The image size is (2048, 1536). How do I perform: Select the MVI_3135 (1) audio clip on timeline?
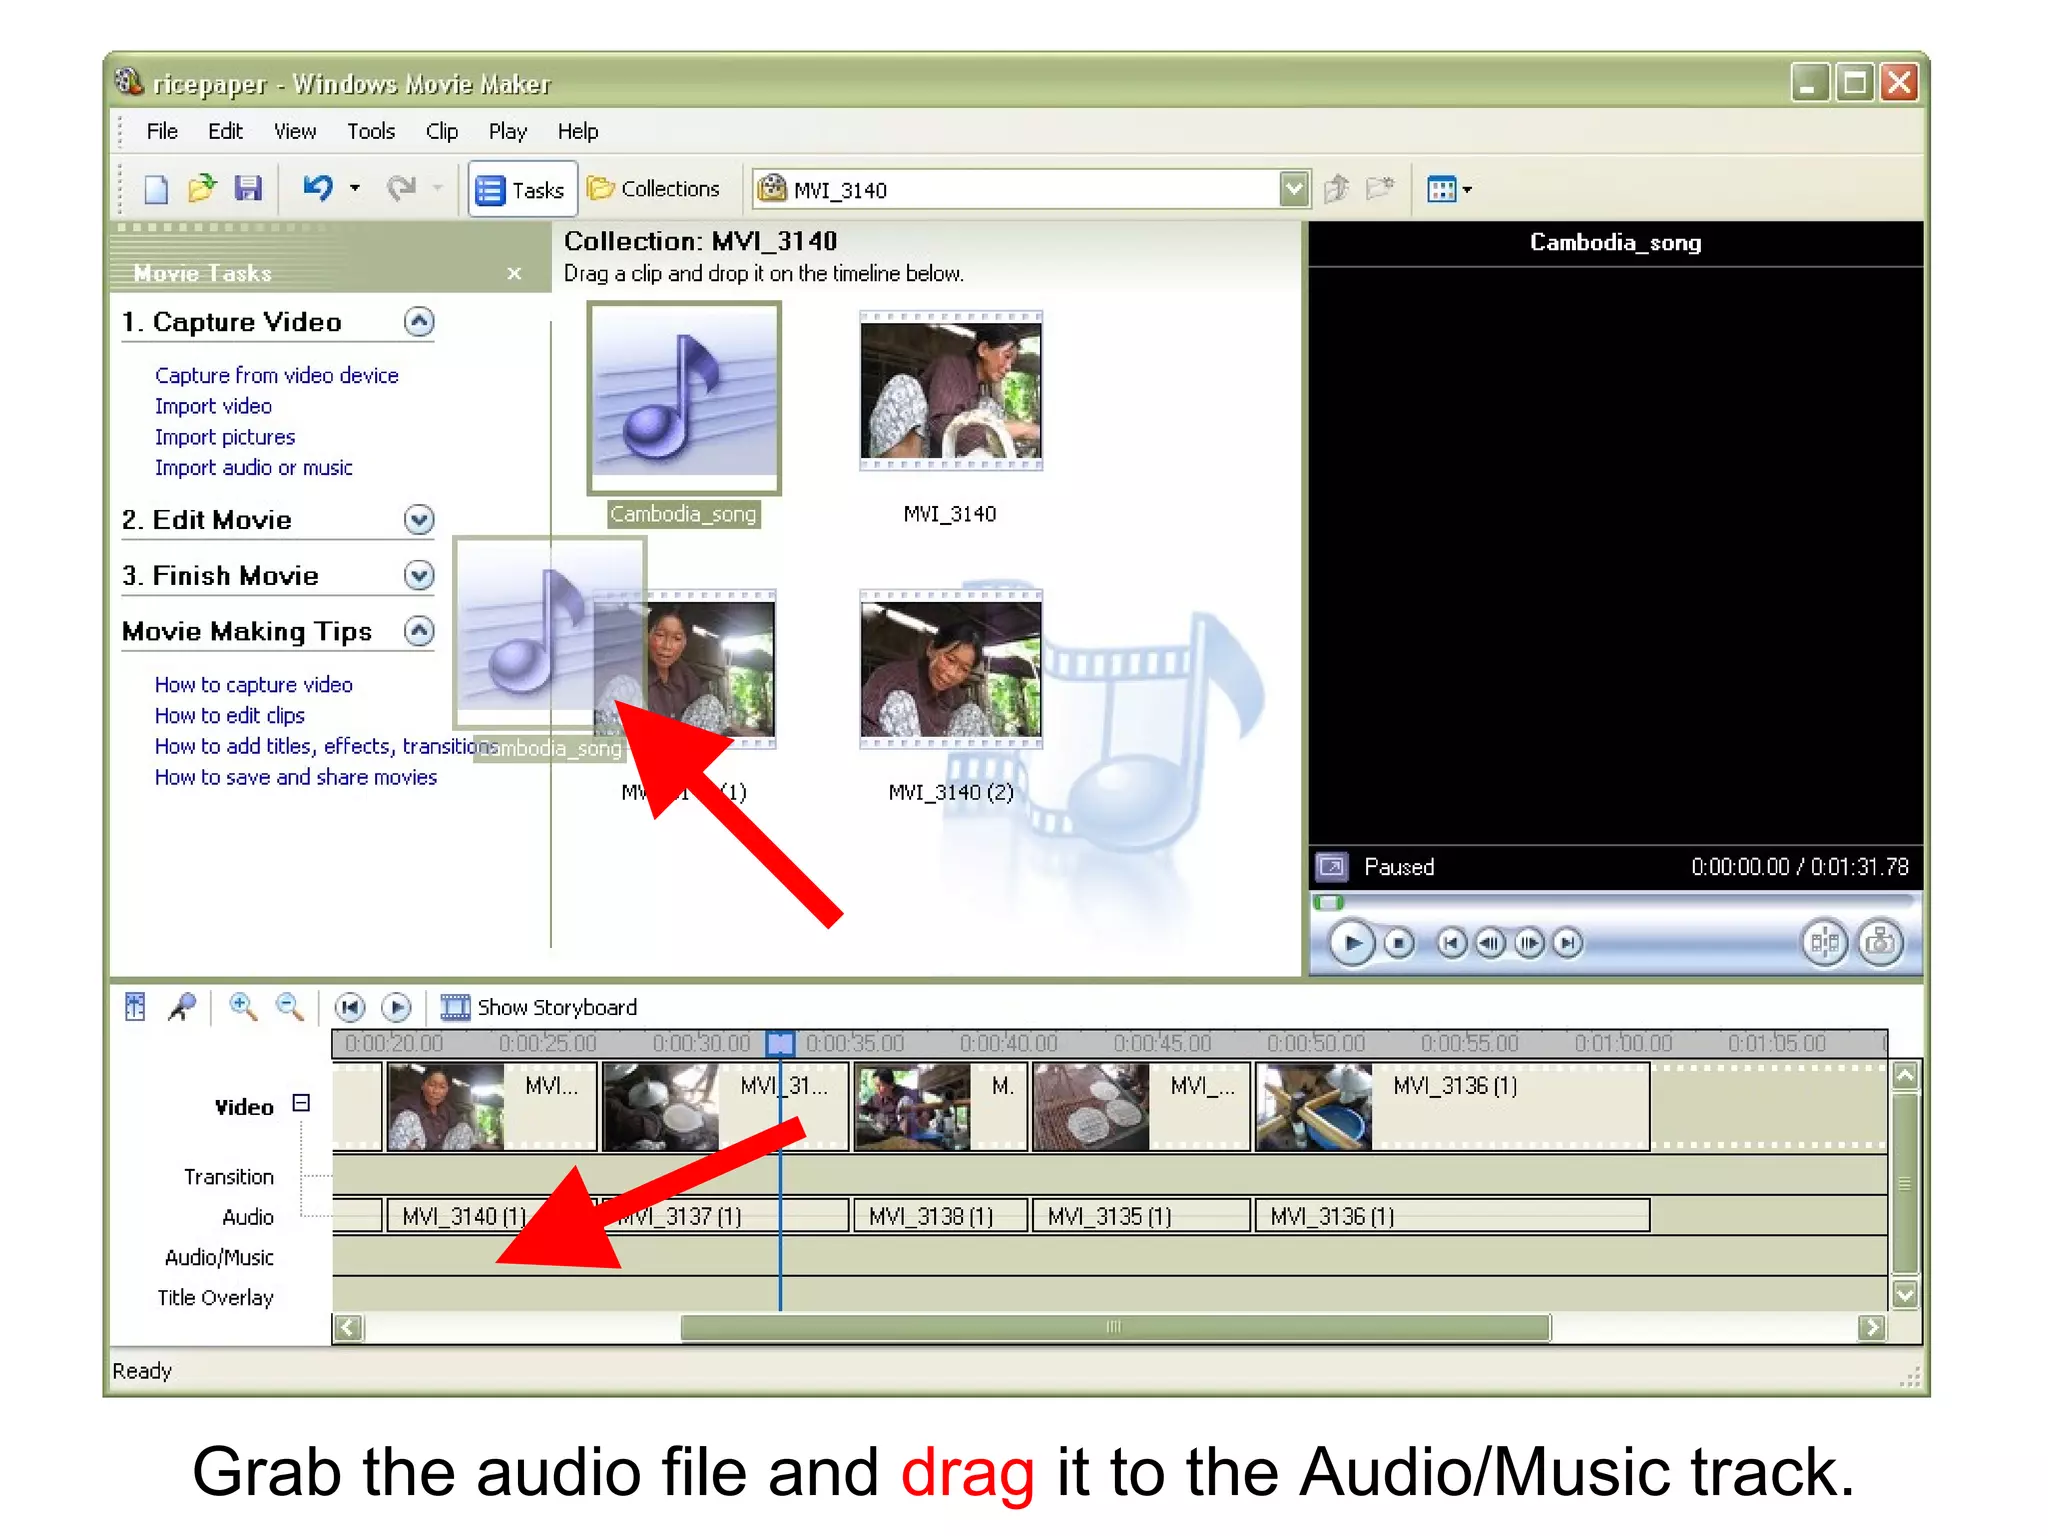click(1141, 1215)
